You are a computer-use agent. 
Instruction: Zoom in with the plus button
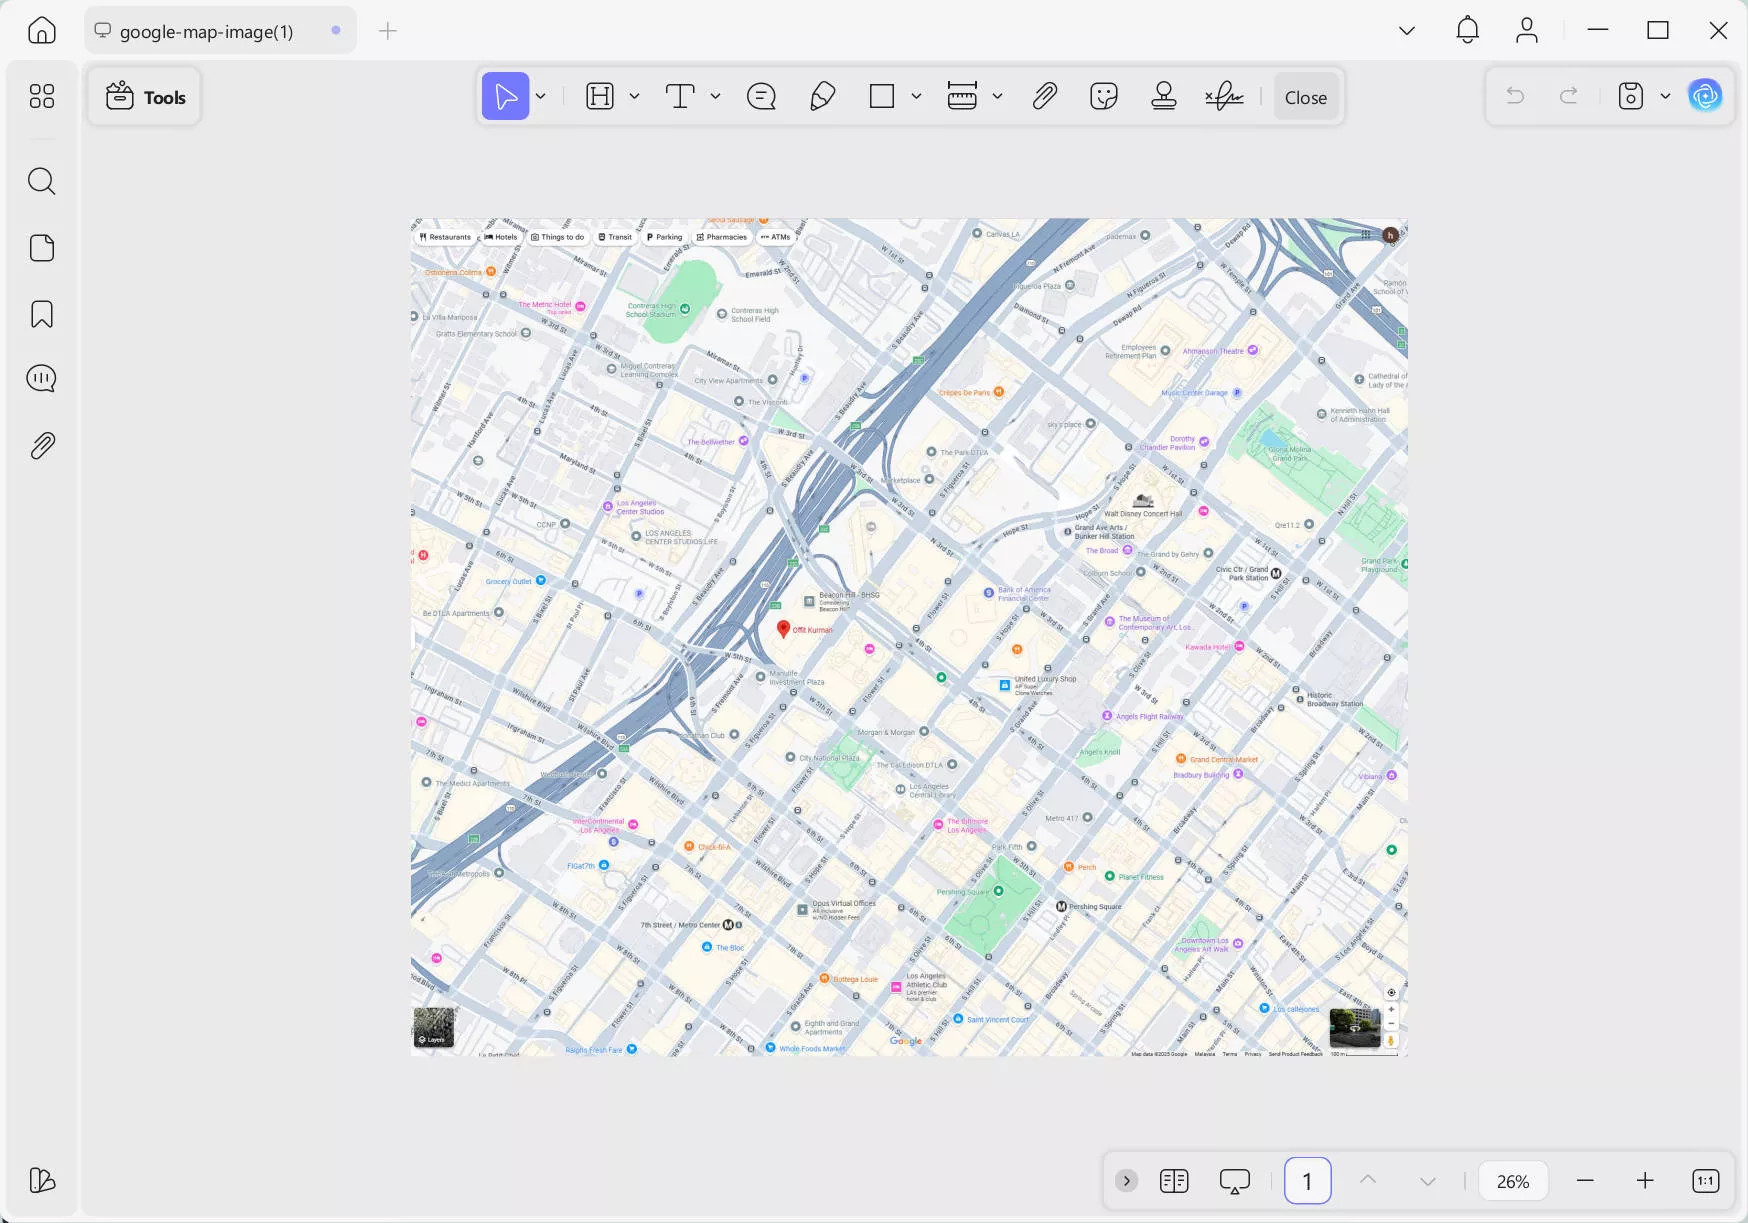click(x=1645, y=1181)
